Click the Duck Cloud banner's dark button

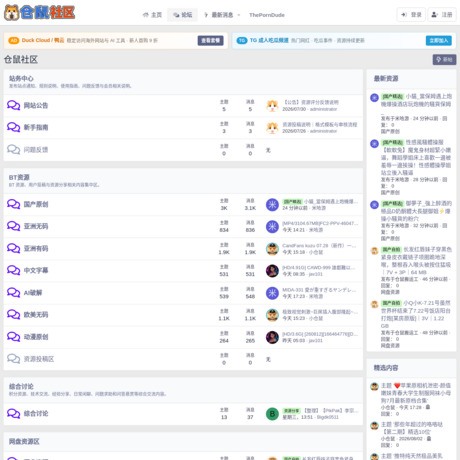tap(210, 40)
